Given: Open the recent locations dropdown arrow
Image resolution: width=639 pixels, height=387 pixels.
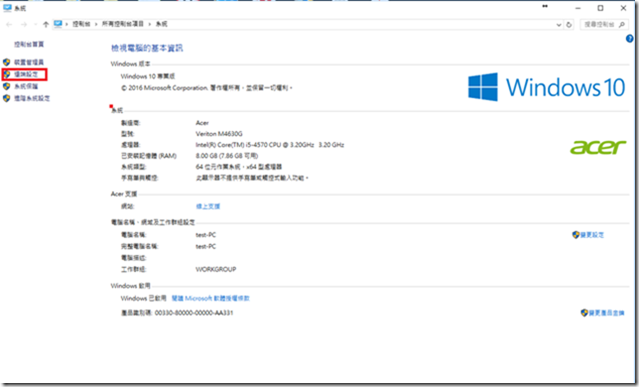Looking at the screenshot, I should pyautogui.click(x=35, y=24).
